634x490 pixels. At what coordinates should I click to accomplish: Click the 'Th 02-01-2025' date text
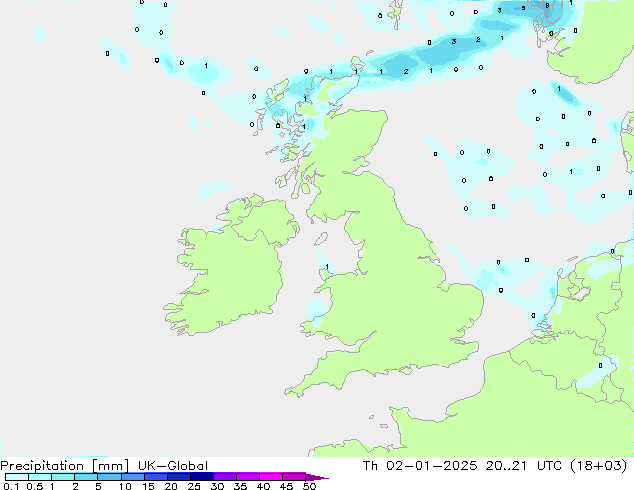[420, 466]
